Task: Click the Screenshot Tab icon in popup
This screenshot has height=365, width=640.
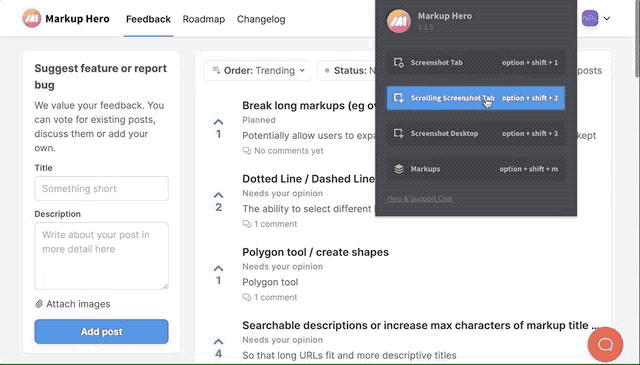Action: point(398,62)
